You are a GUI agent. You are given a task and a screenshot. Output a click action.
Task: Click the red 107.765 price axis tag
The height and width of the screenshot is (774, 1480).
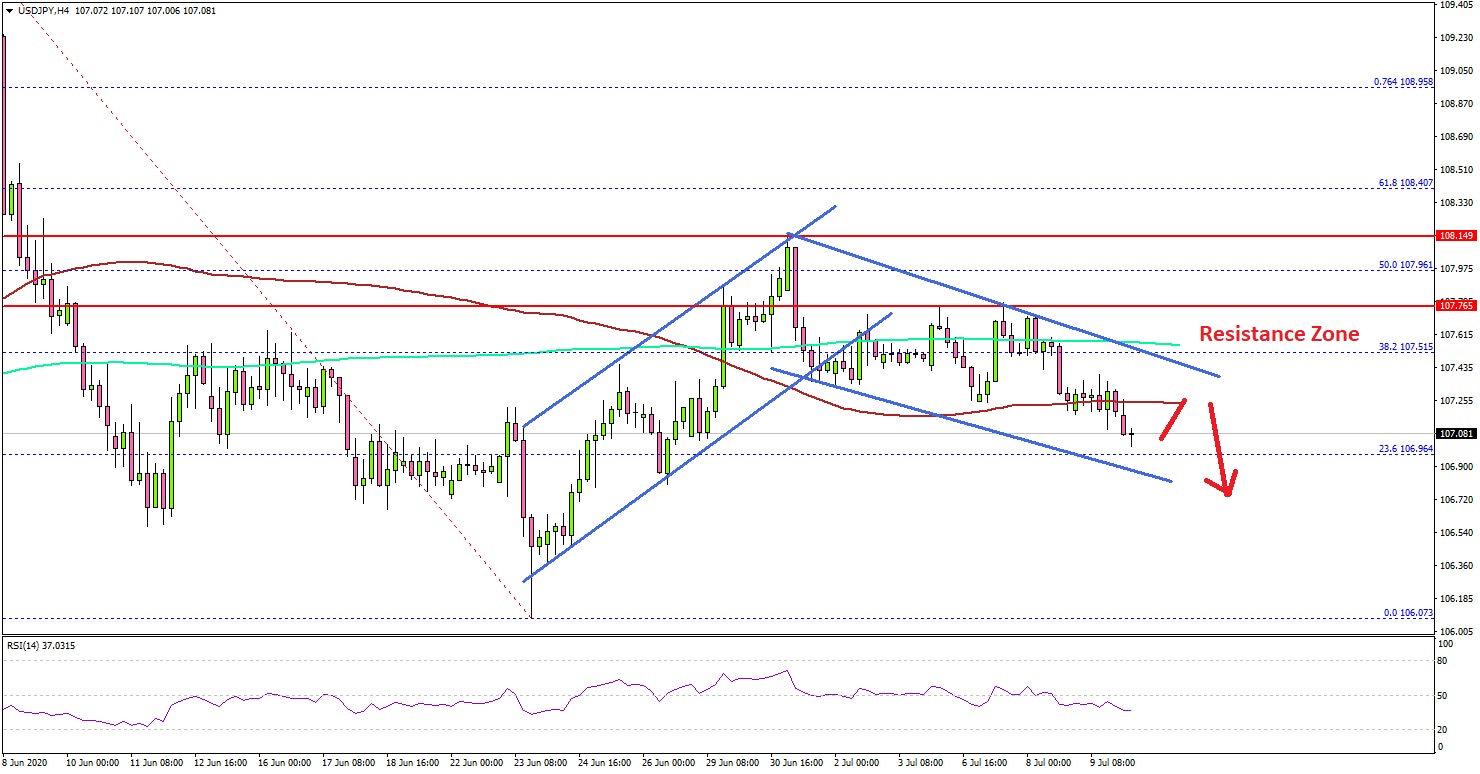(1455, 304)
